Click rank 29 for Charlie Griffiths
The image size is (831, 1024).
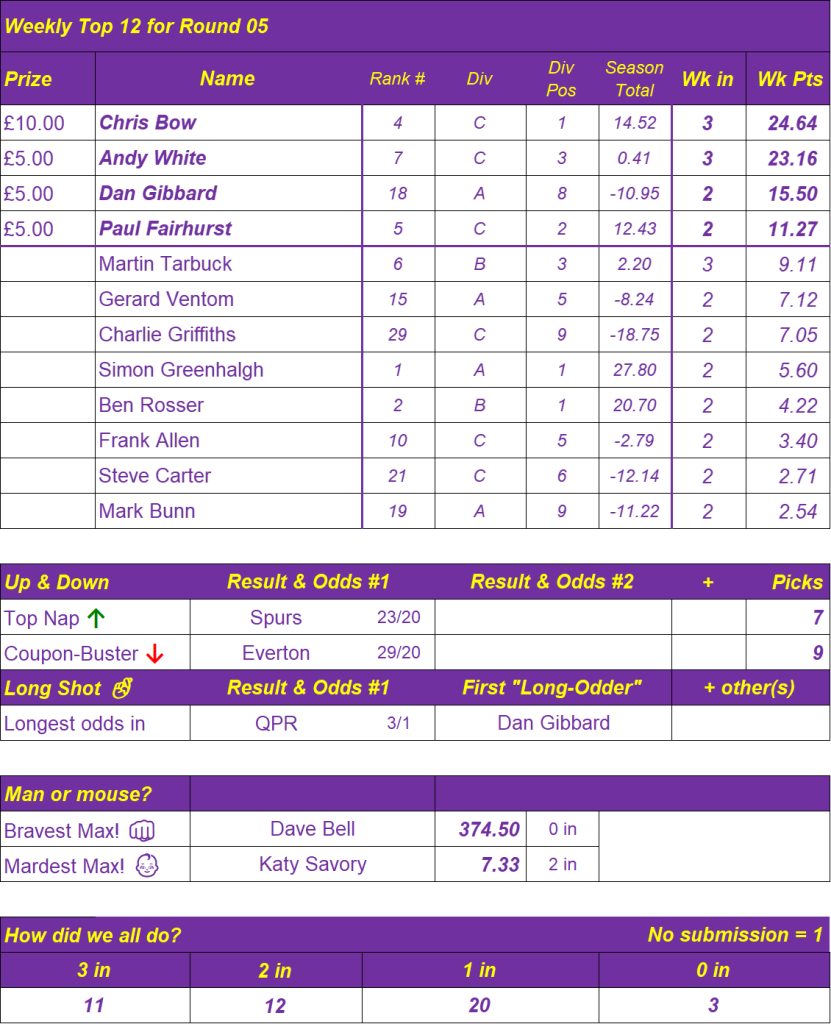[397, 334]
